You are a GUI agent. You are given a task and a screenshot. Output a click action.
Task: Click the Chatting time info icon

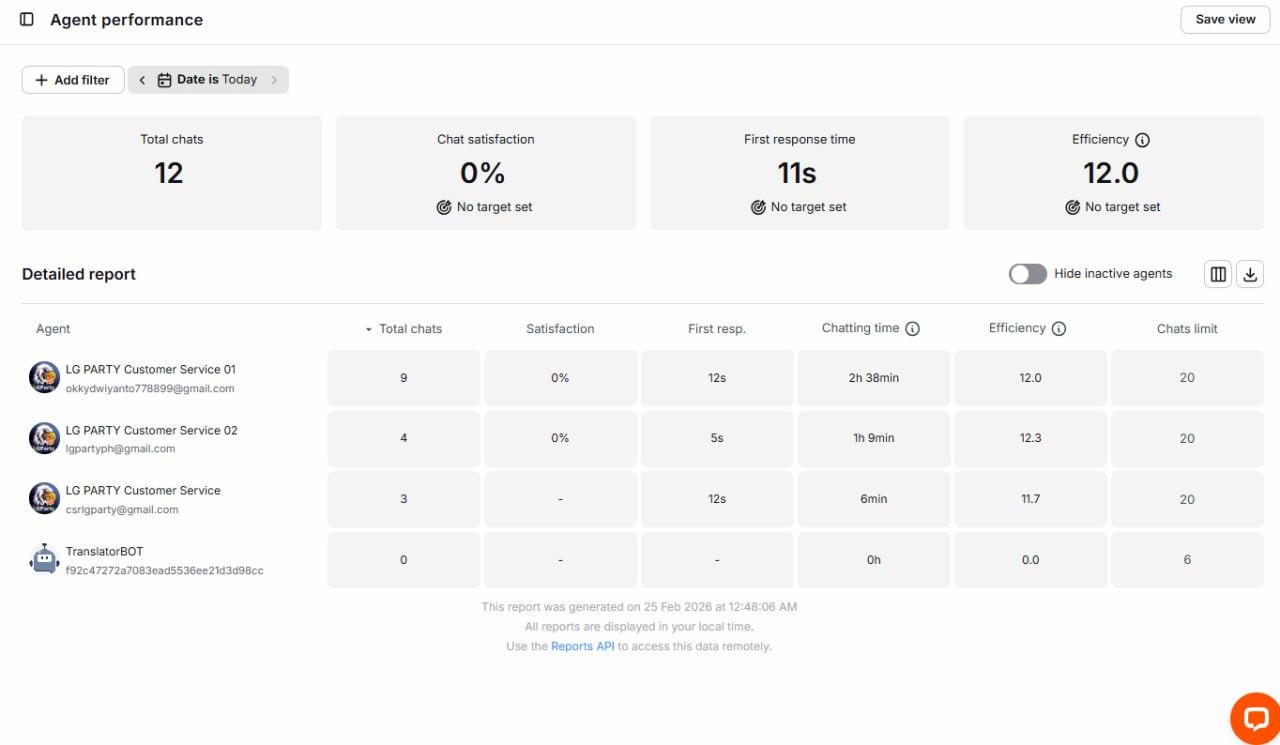coord(912,328)
